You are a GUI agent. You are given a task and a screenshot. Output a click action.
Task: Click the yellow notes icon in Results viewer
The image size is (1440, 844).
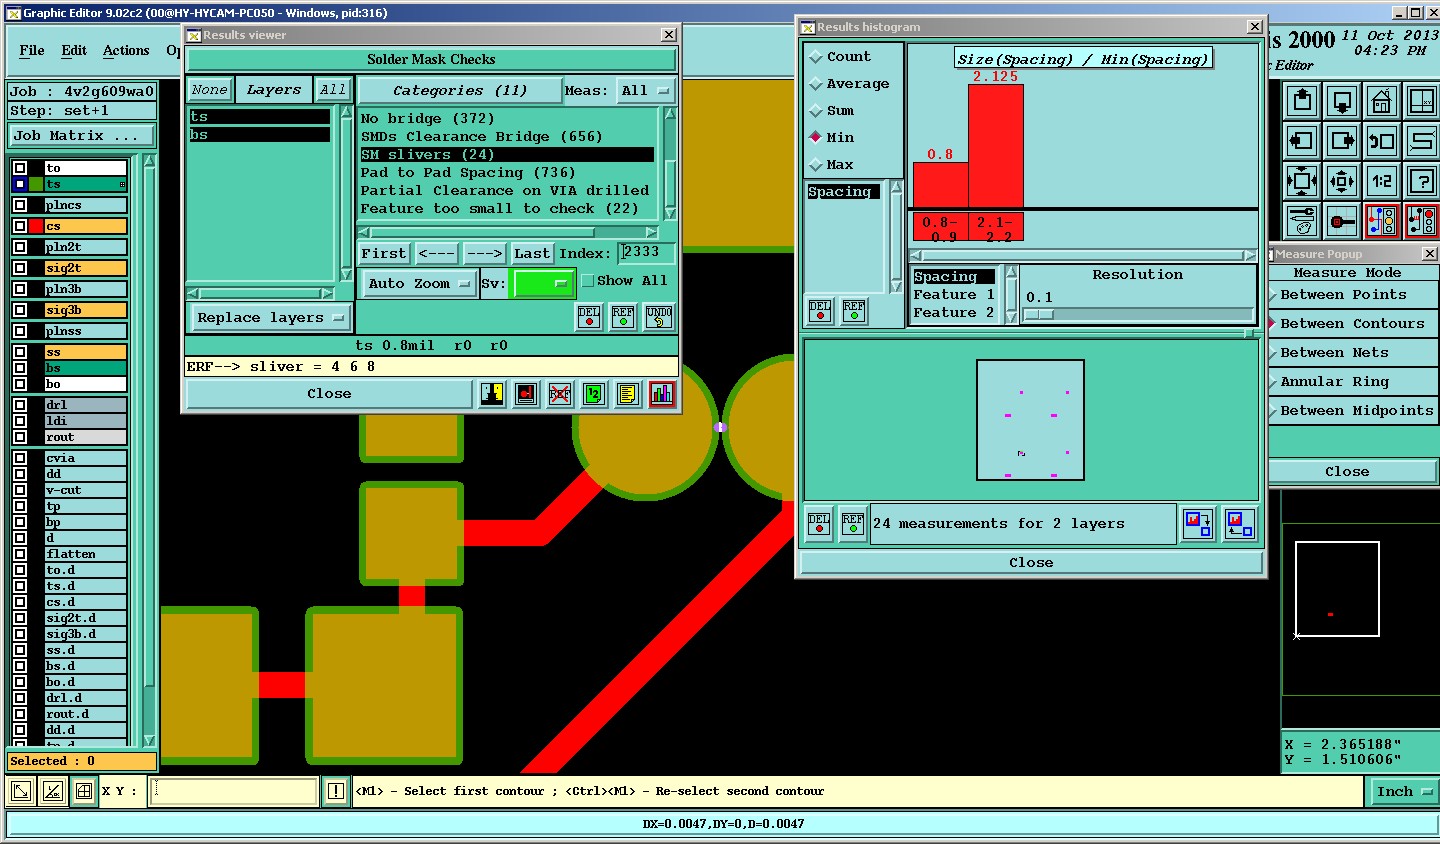(x=627, y=394)
